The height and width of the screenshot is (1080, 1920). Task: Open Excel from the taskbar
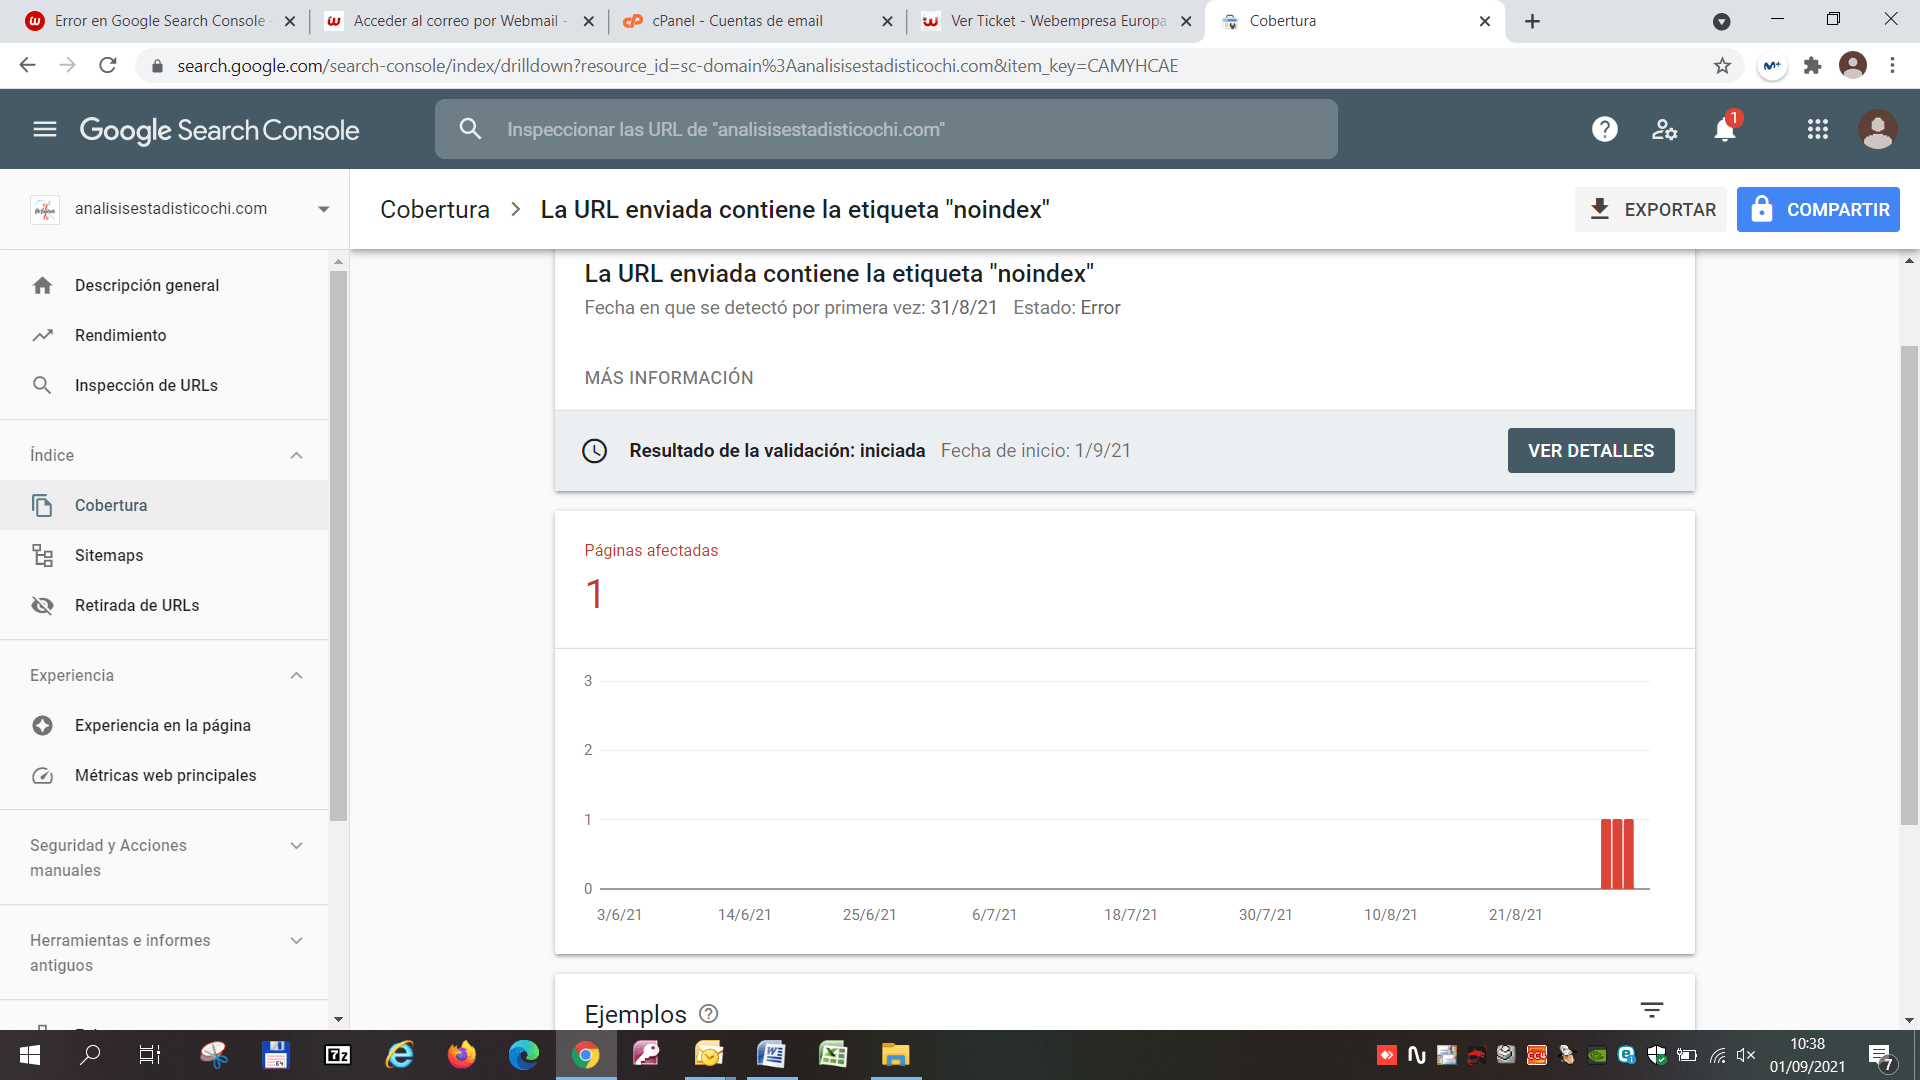(833, 1055)
